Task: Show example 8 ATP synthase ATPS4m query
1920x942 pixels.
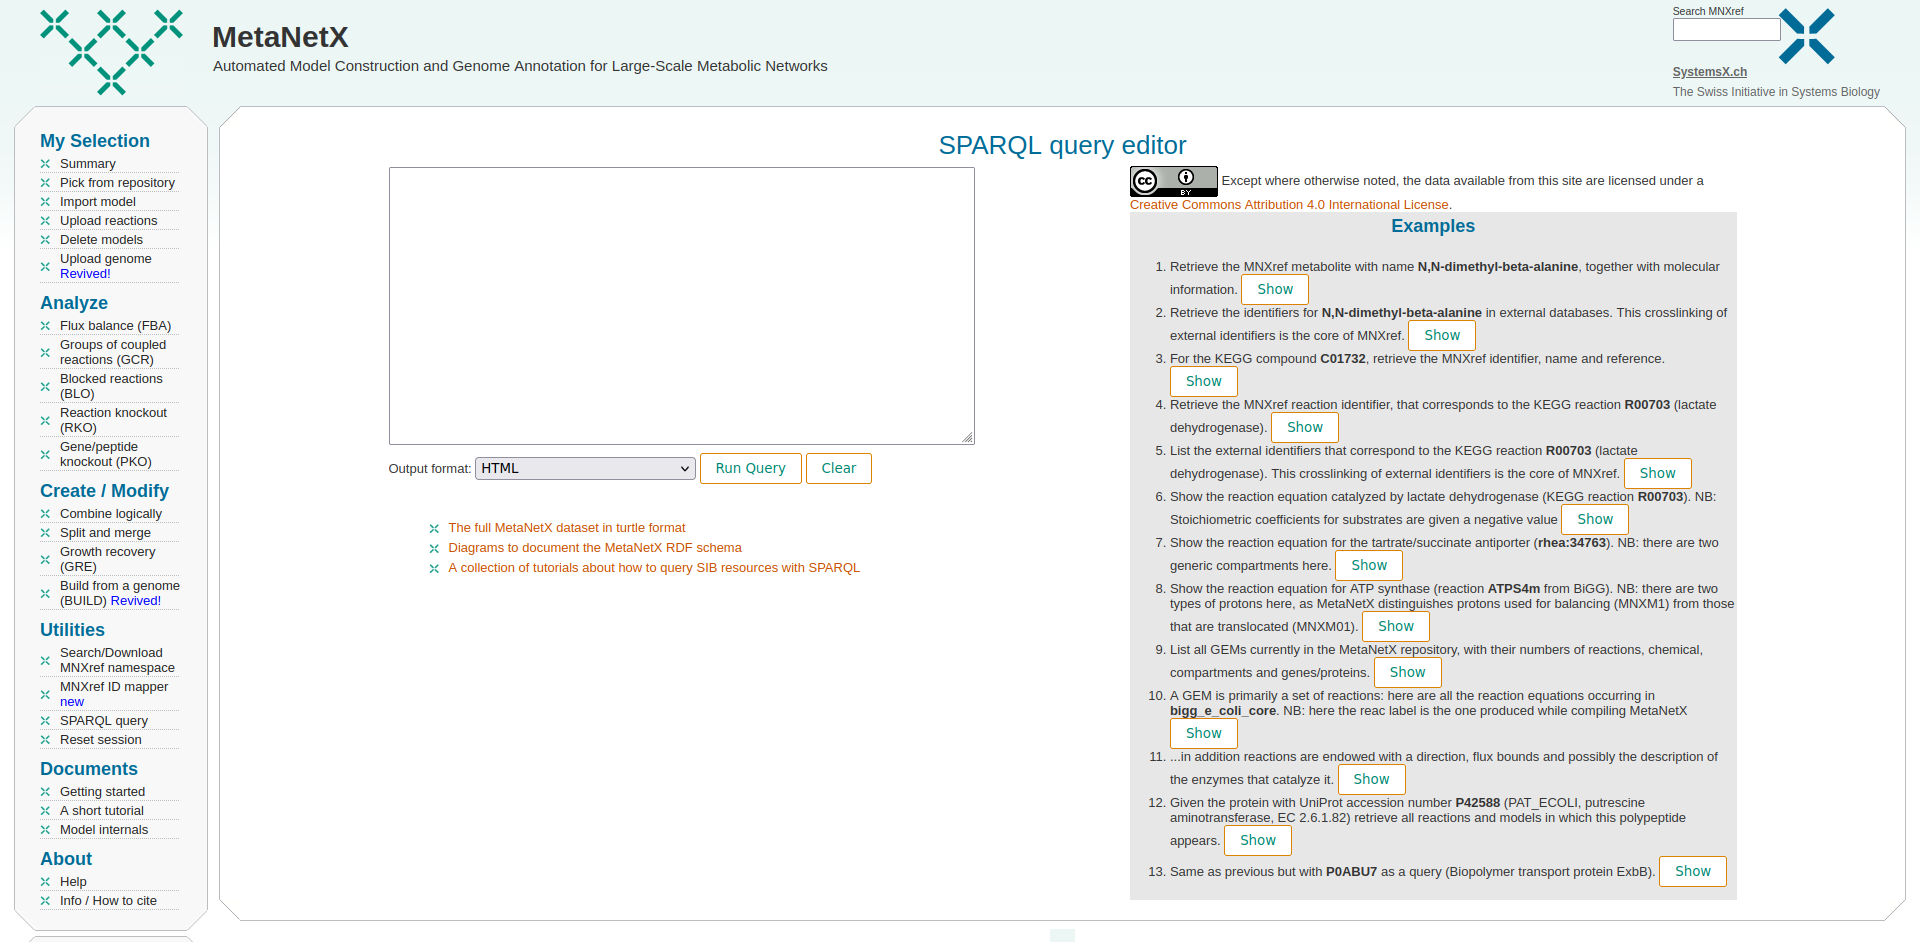Action: [1396, 626]
